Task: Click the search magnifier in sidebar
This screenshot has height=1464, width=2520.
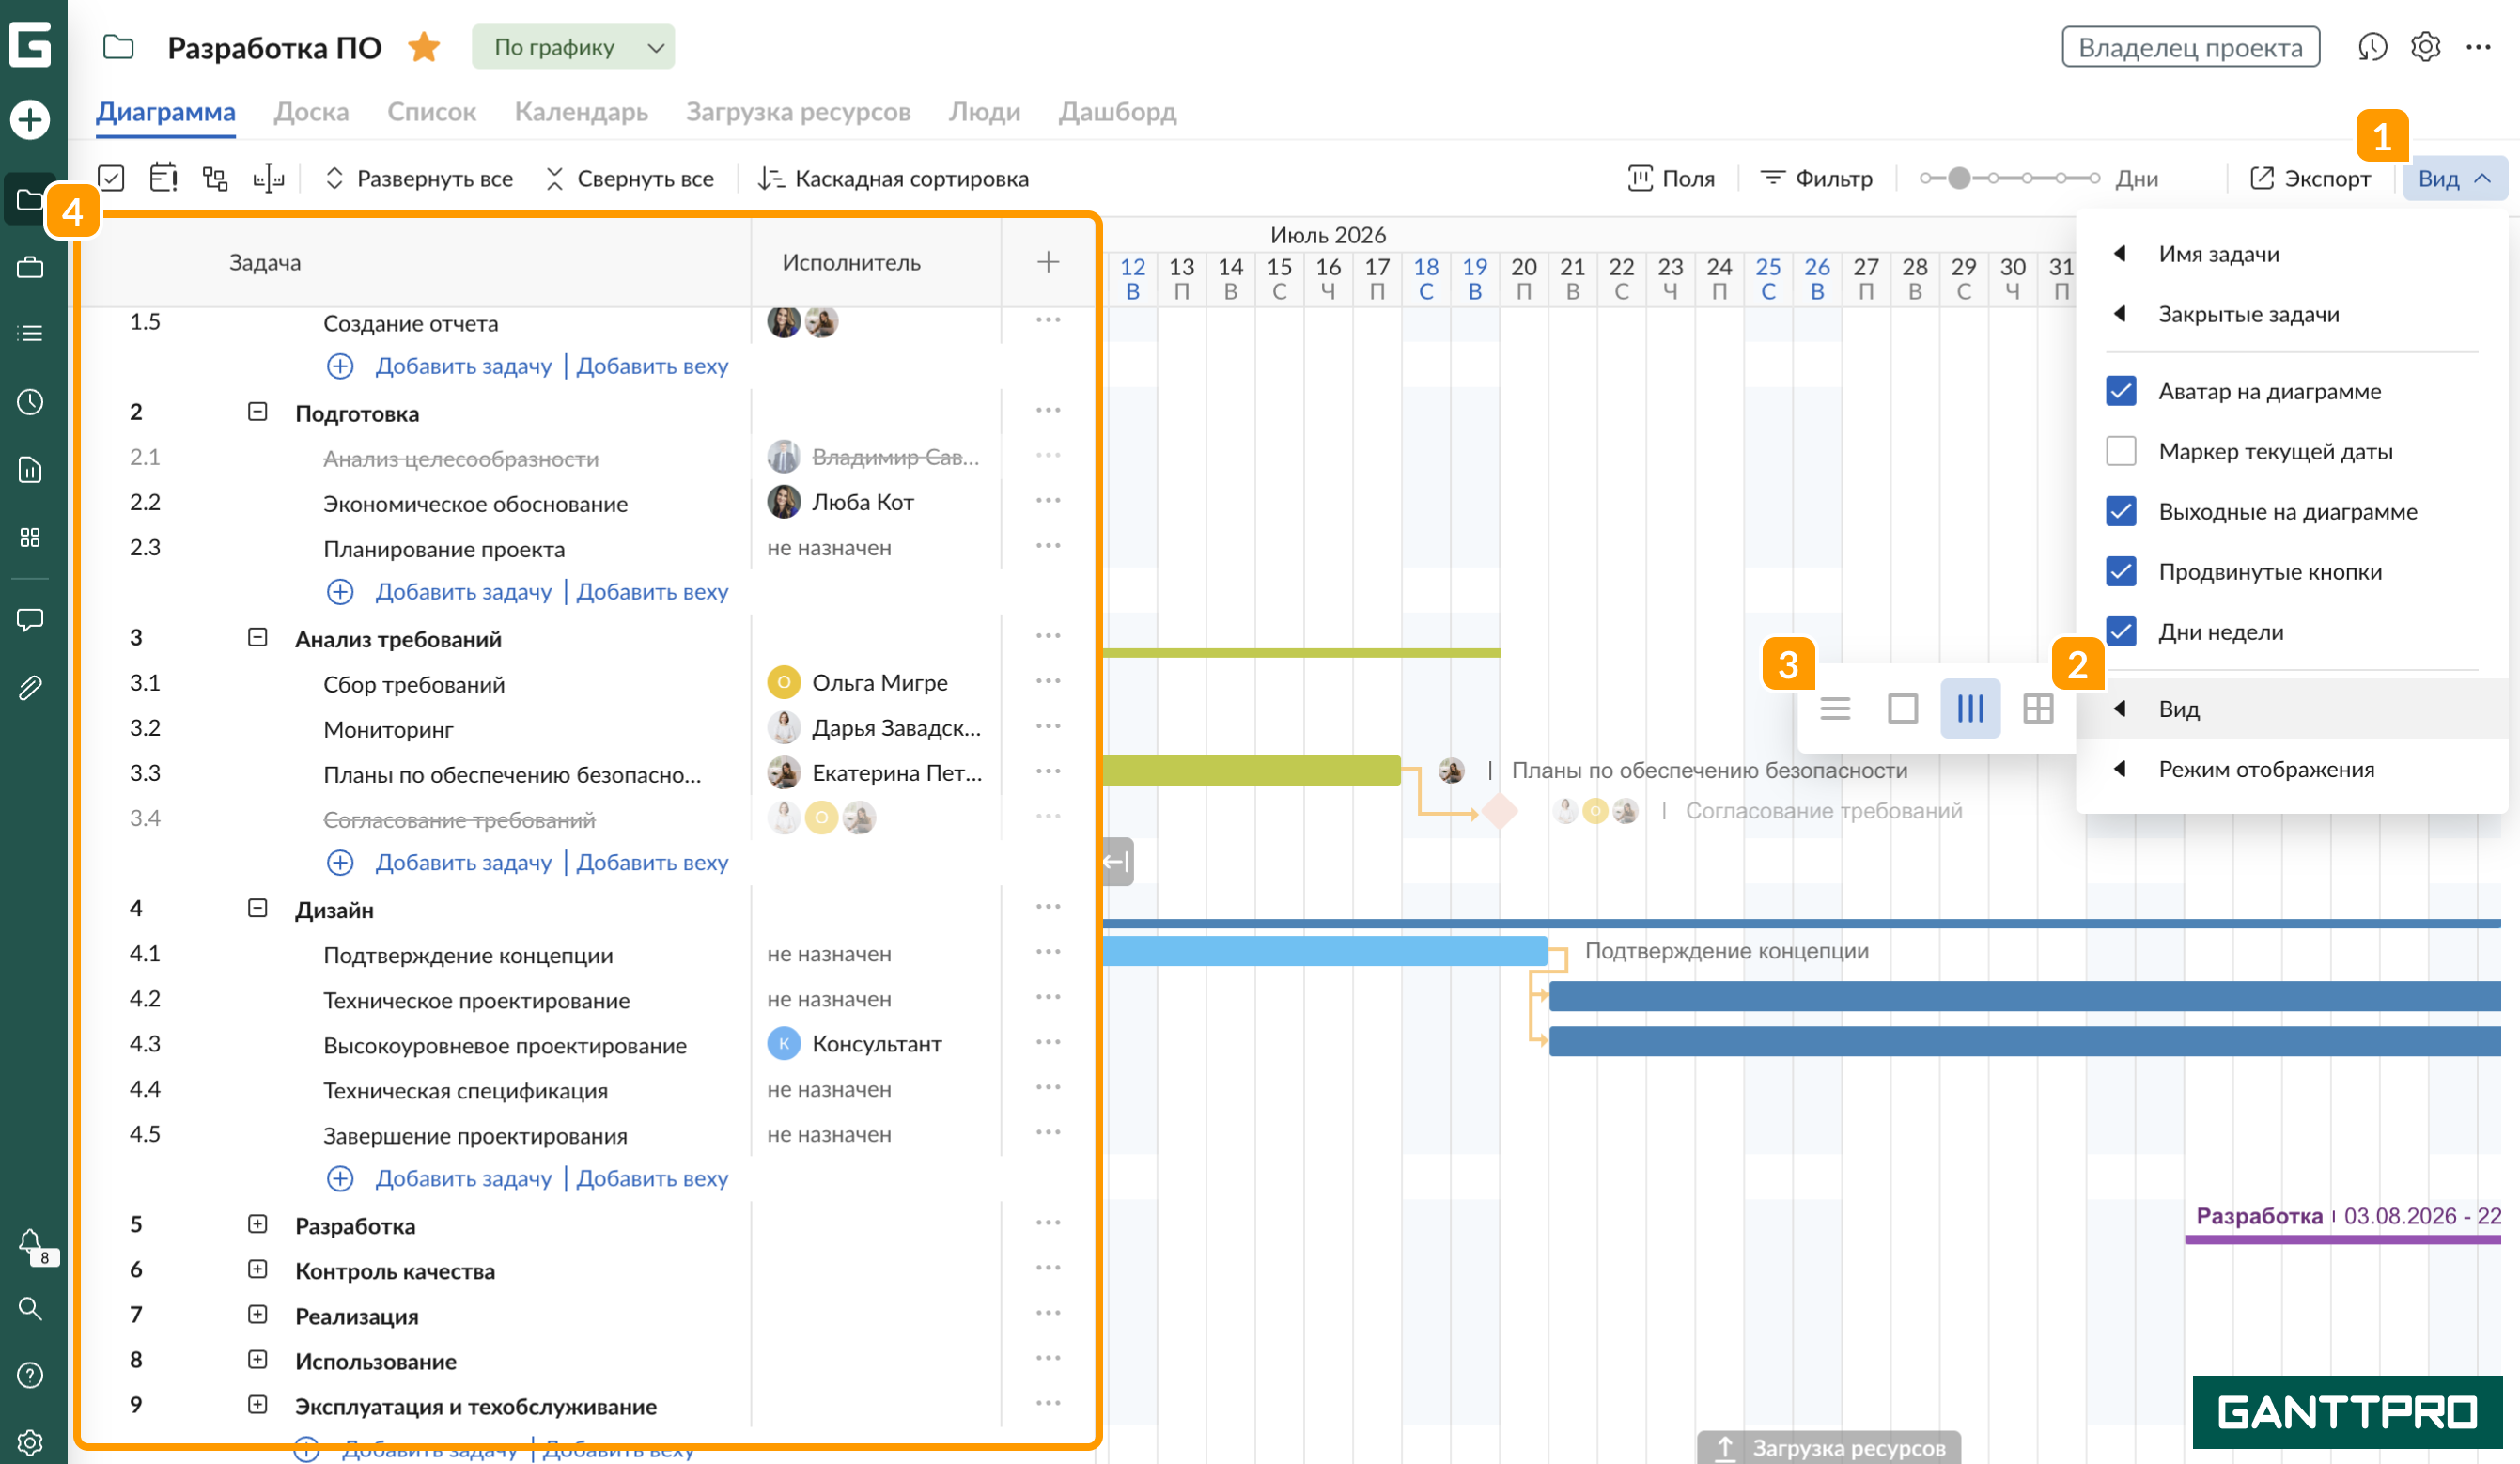Action: pos(30,1308)
